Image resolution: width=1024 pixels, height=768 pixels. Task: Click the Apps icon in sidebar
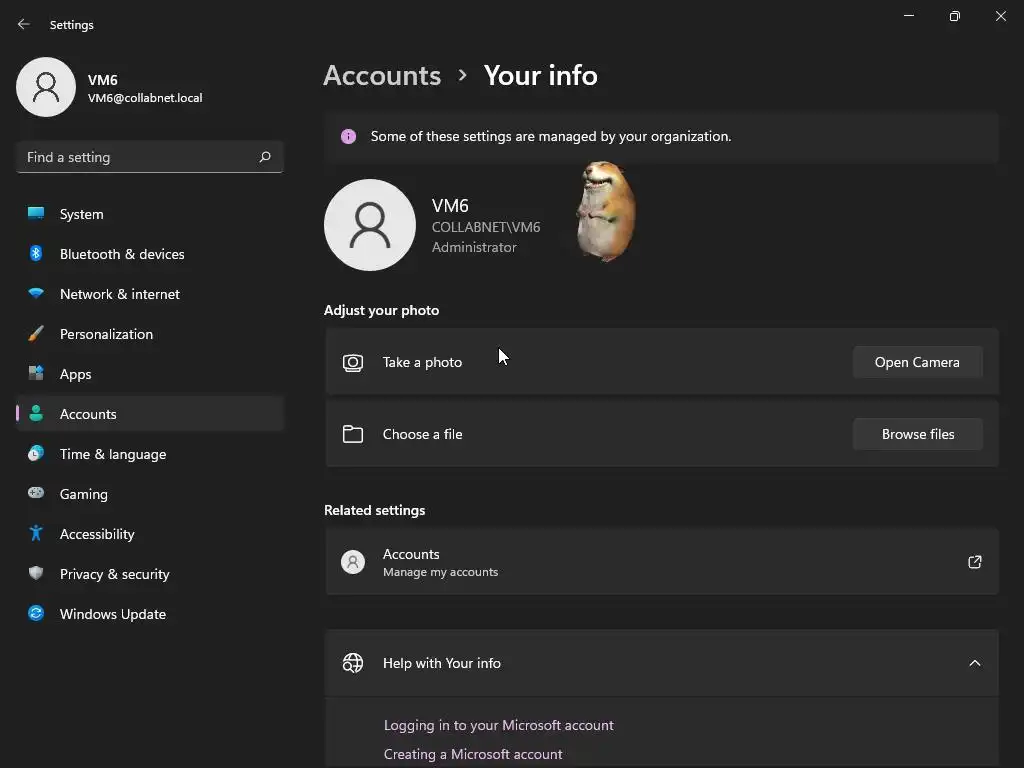pos(36,374)
